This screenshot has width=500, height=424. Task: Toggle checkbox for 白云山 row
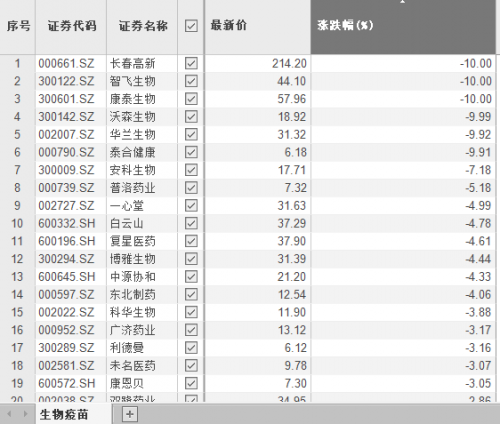point(191,223)
